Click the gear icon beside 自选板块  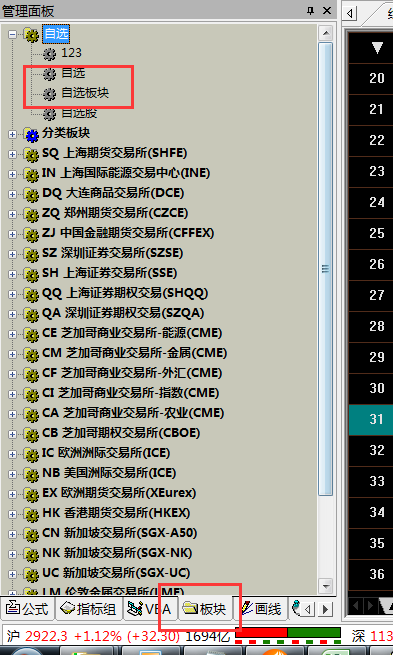pyautogui.click(x=49, y=94)
